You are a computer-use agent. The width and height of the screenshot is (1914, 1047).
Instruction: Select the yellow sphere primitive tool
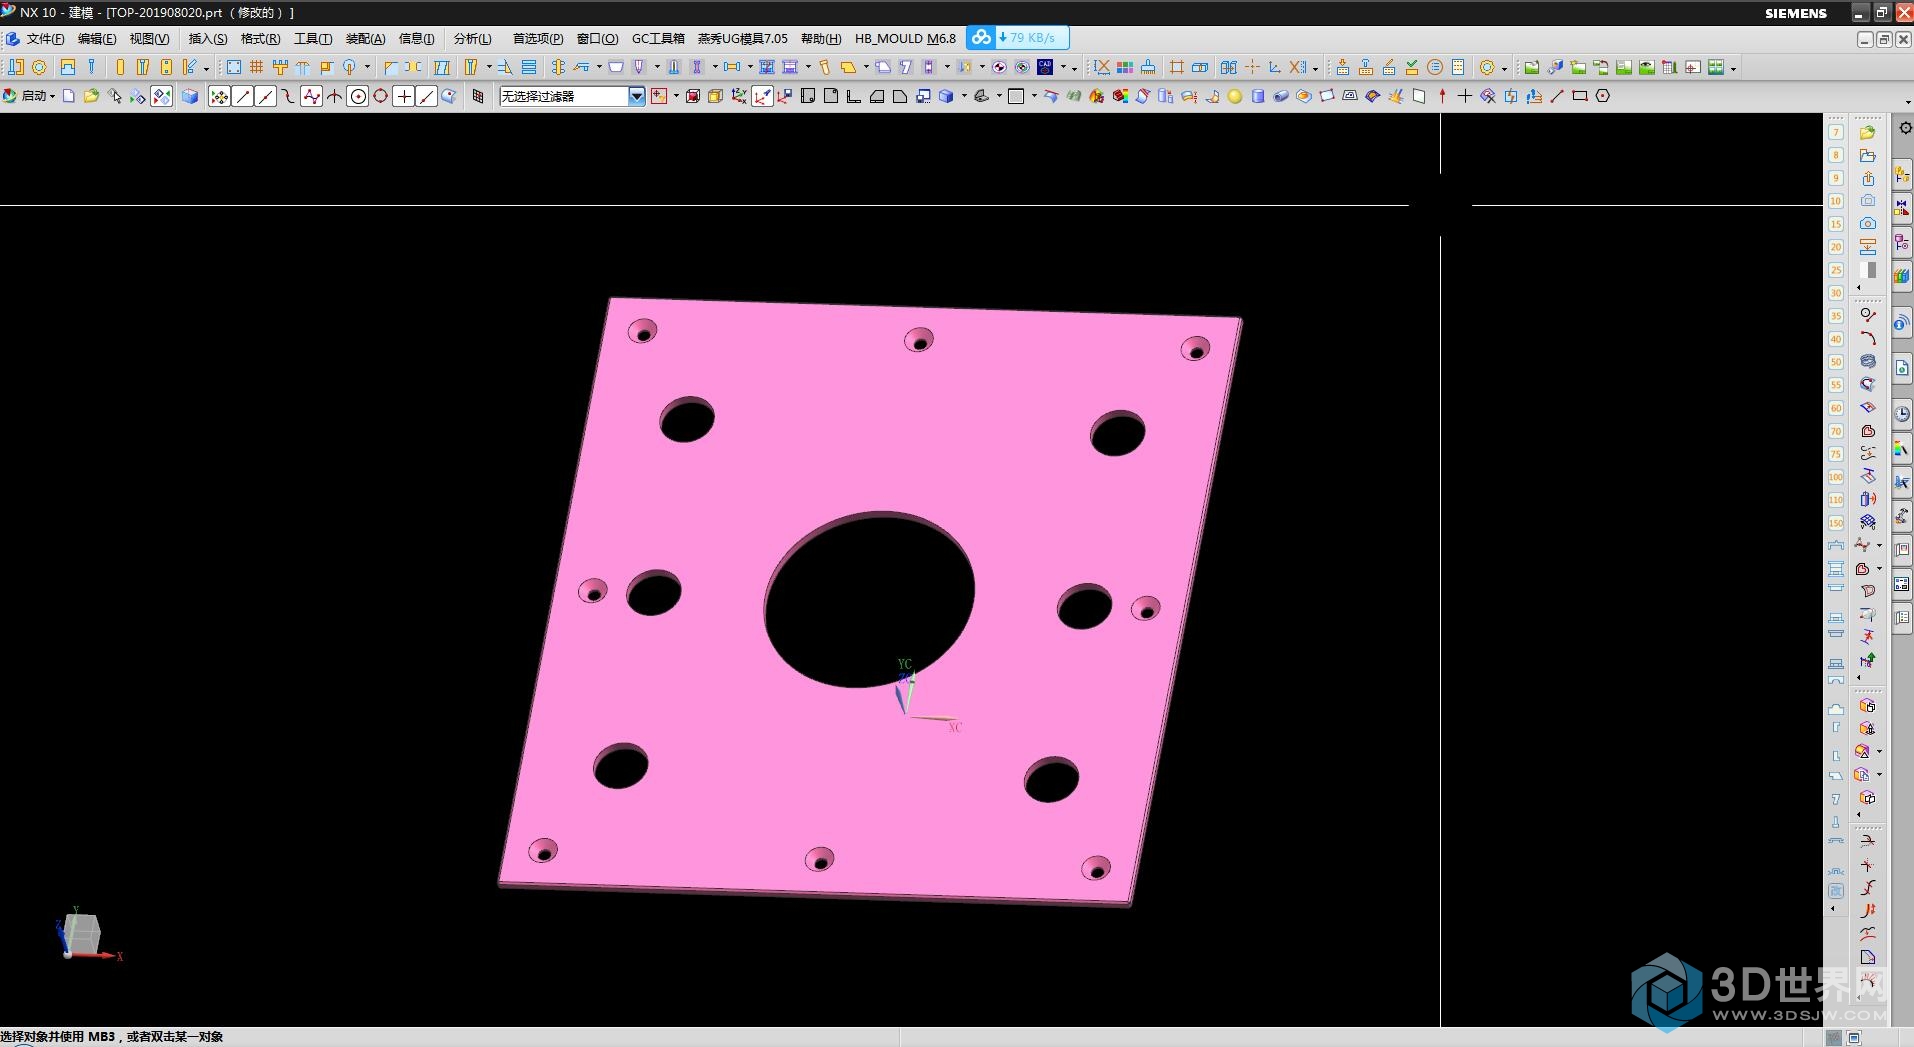point(1235,96)
